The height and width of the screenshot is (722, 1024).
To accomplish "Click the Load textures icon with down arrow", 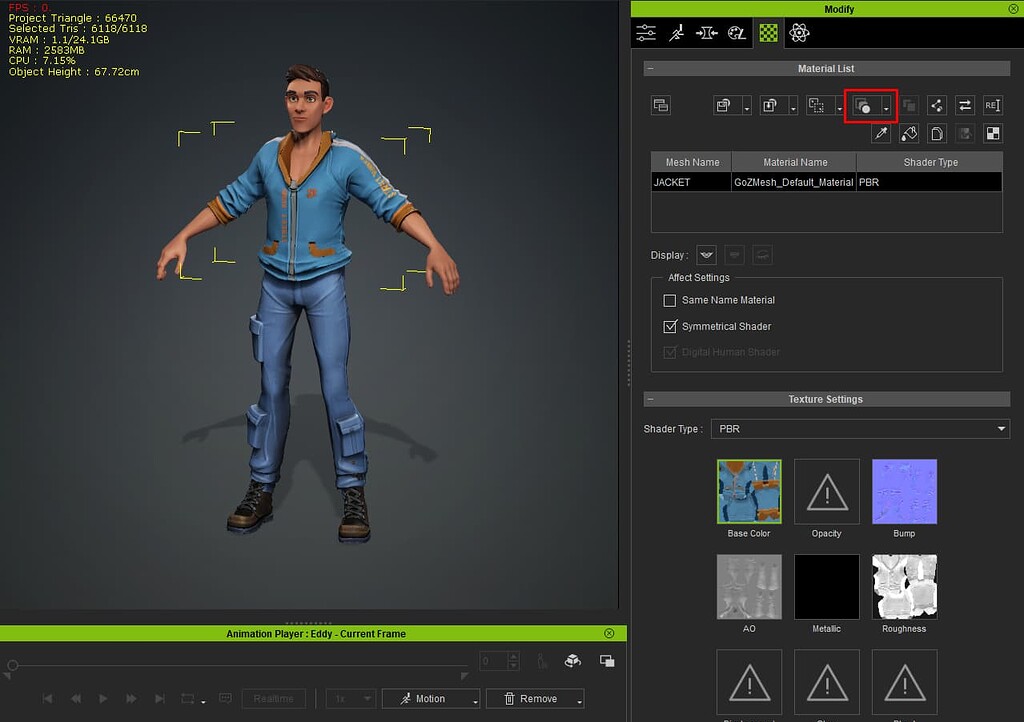I will (x=770, y=105).
